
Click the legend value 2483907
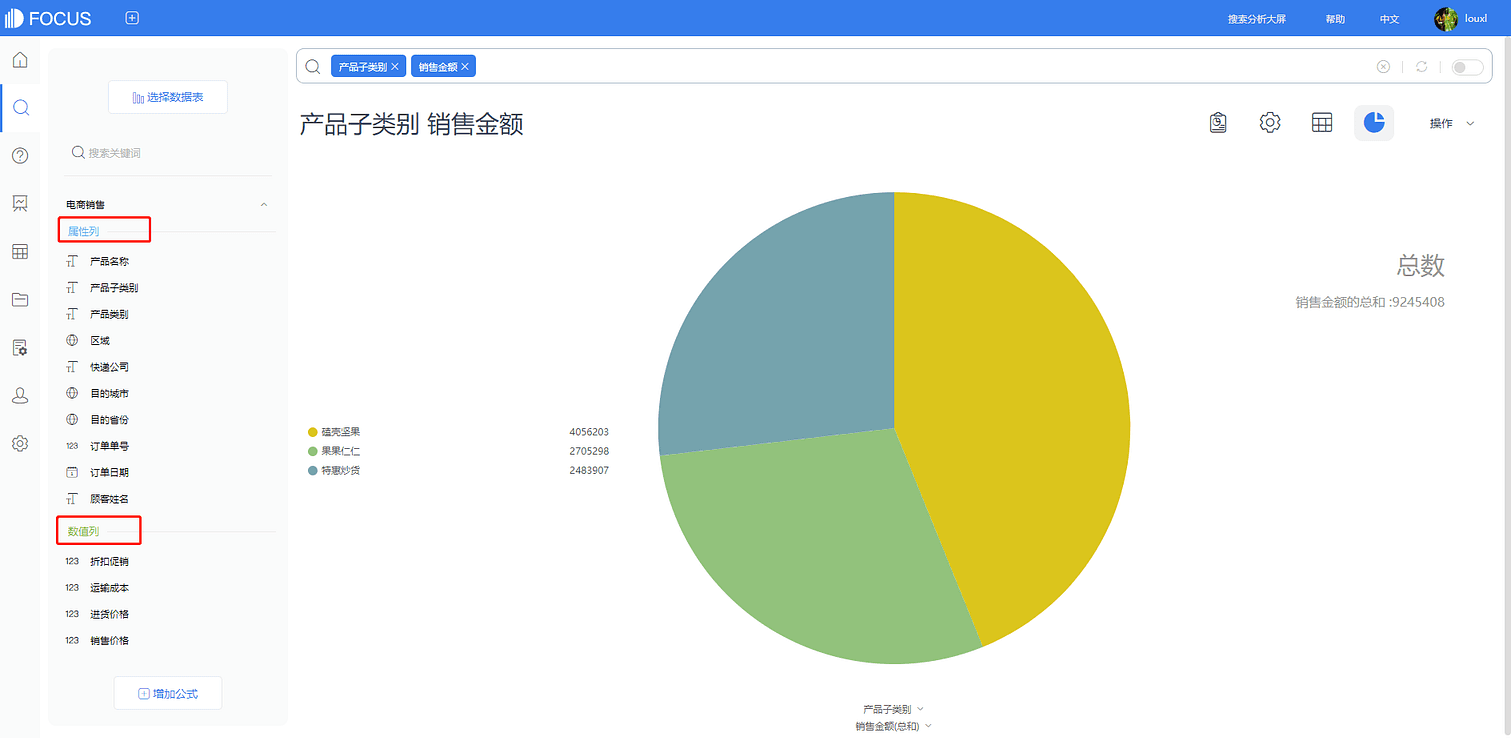coord(589,470)
